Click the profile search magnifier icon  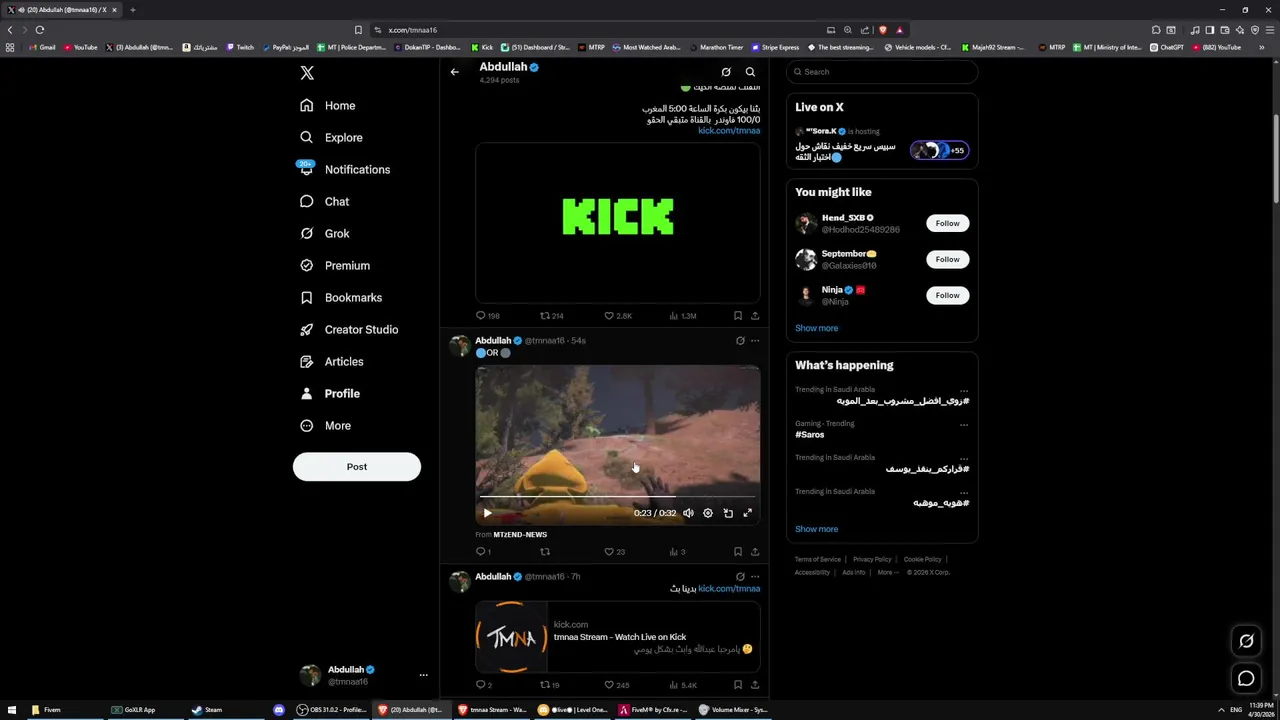pyautogui.click(x=750, y=72)
